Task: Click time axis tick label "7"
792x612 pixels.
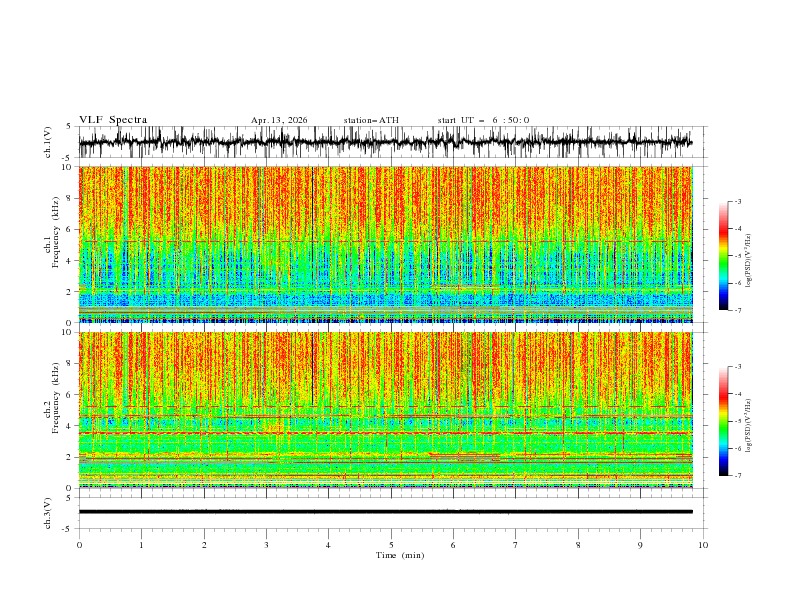Action: [x=516, y=545]
